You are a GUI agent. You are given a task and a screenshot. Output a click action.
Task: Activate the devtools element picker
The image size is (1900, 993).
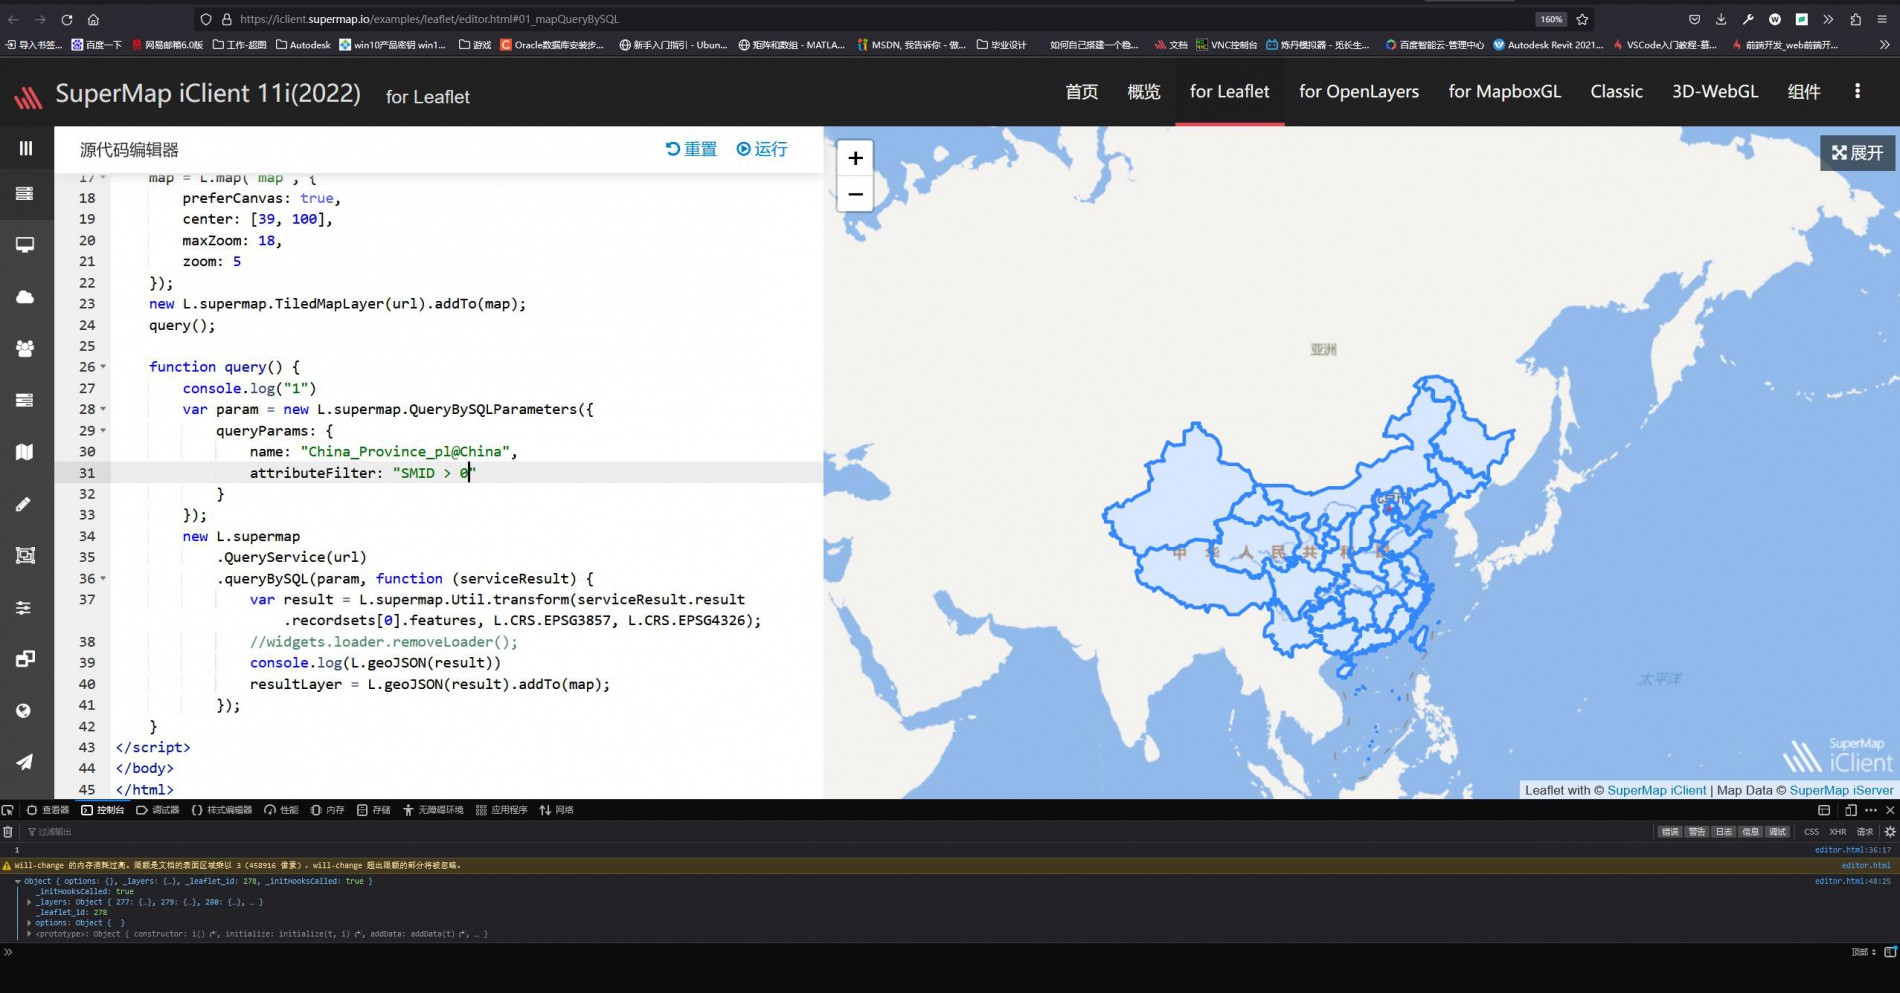8,810
